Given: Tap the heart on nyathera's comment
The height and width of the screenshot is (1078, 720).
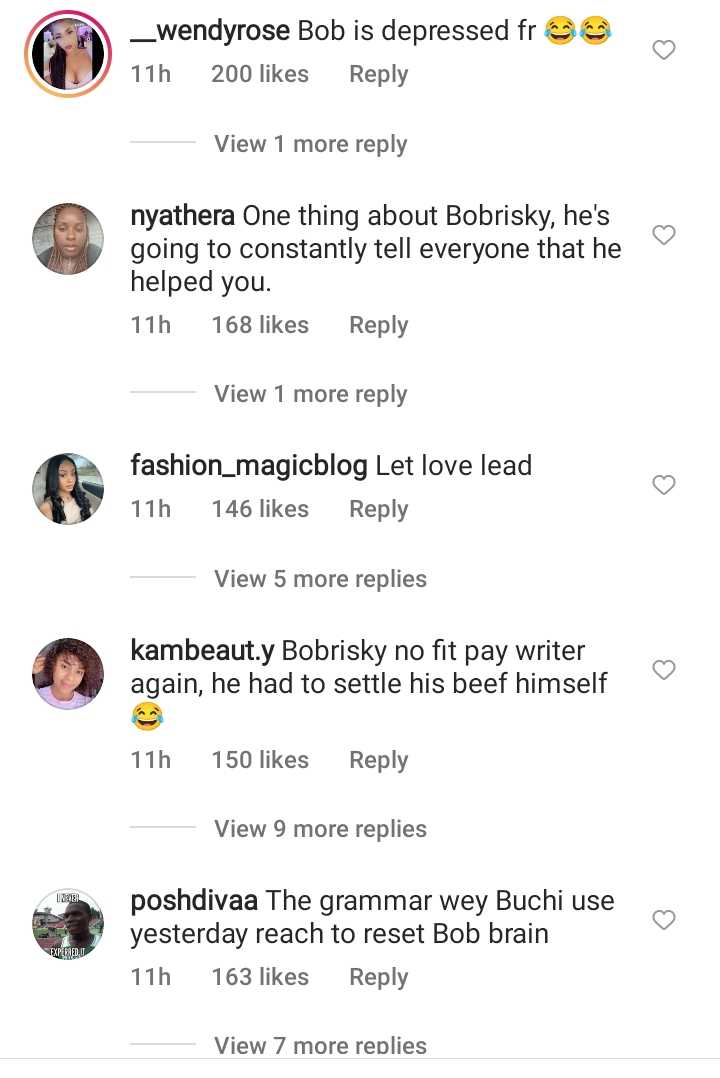Looking at the screenshot, I should (664, 235).
